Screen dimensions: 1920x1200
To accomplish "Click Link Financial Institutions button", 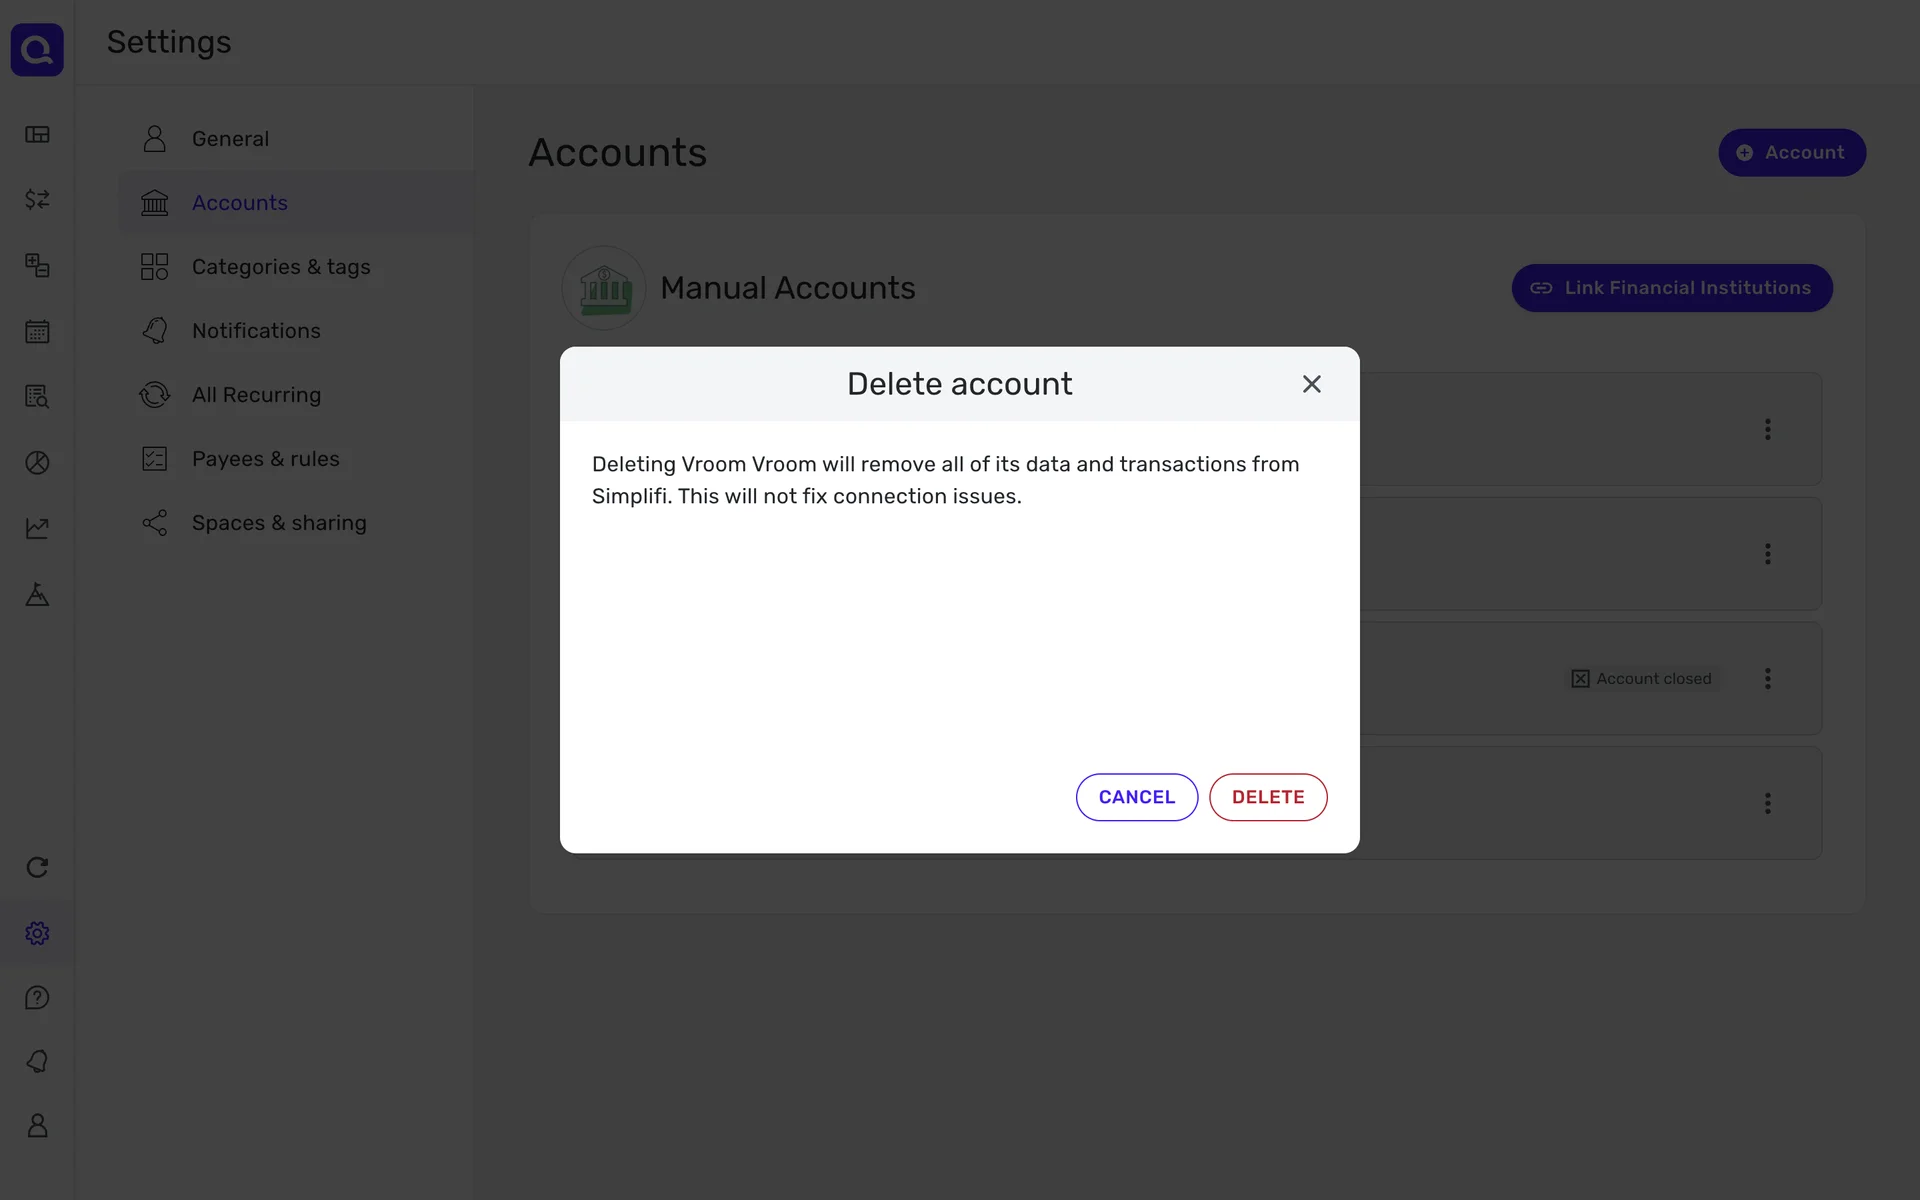I will click(x=1671, y=288).
